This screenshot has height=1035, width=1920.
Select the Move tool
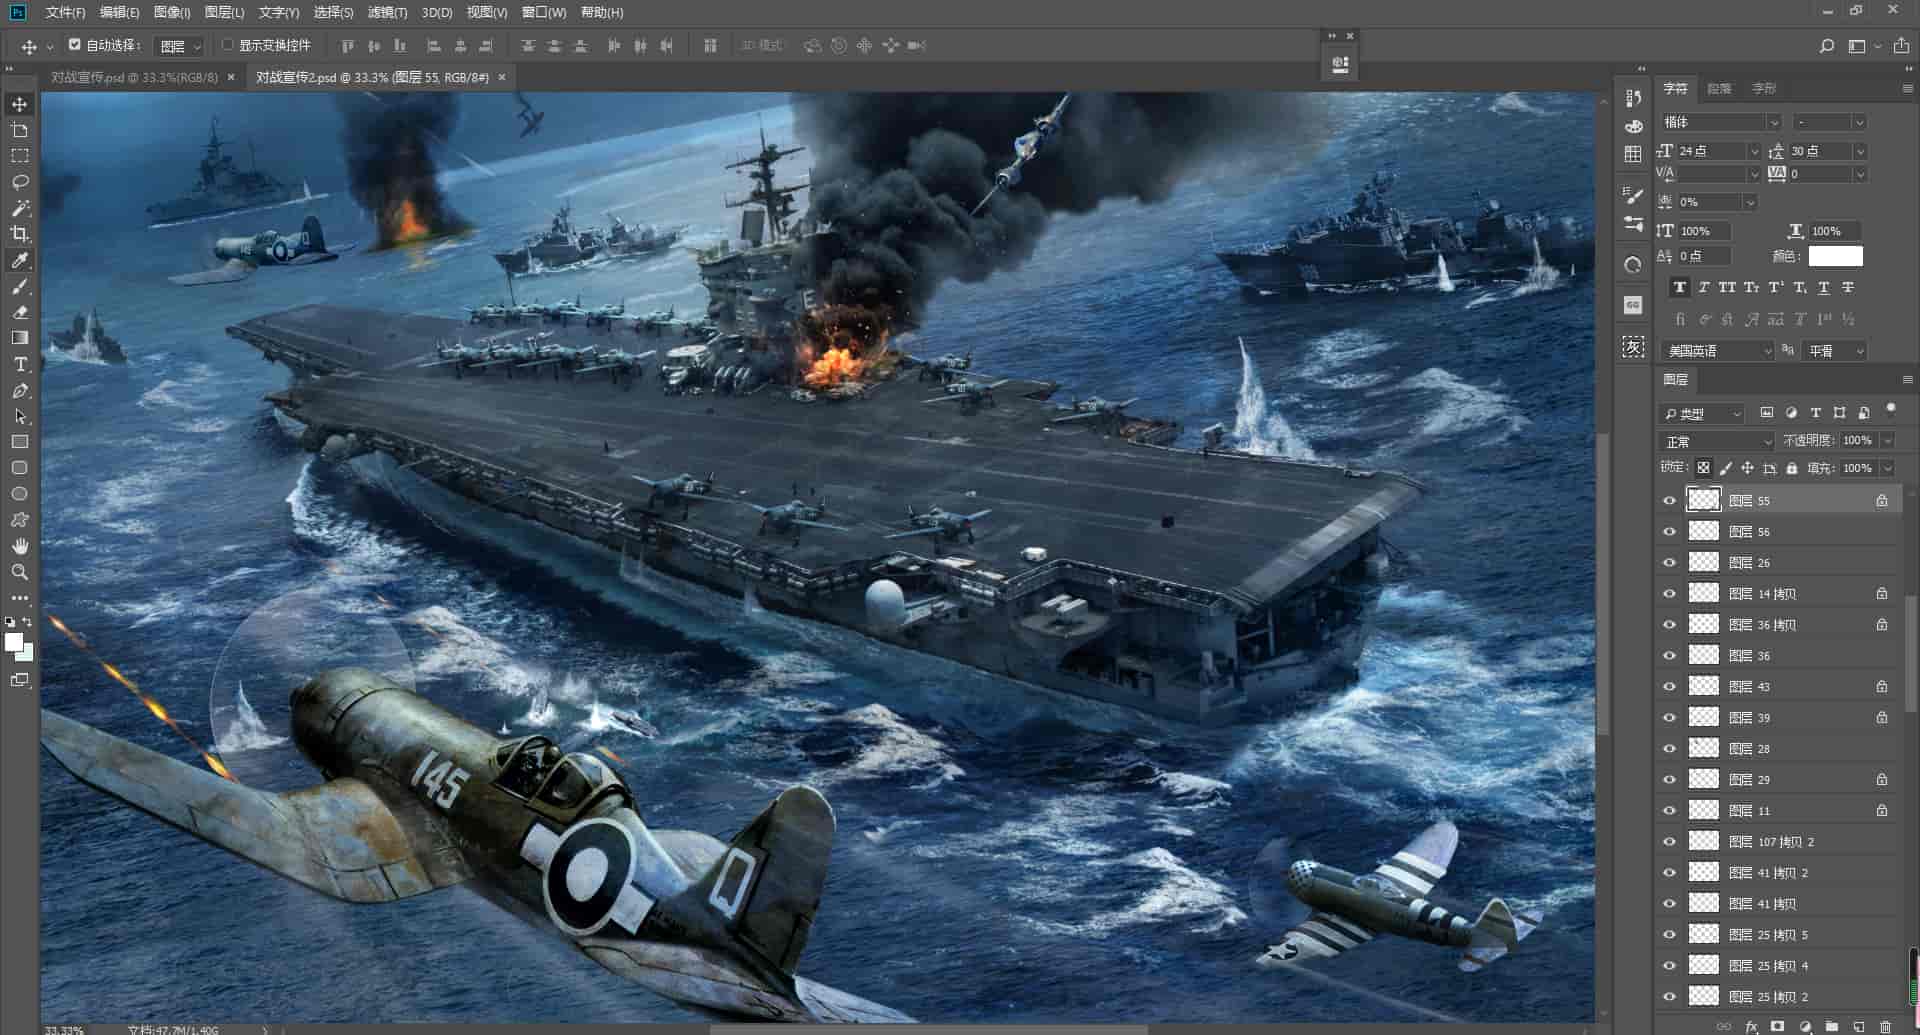pos(20,104)
